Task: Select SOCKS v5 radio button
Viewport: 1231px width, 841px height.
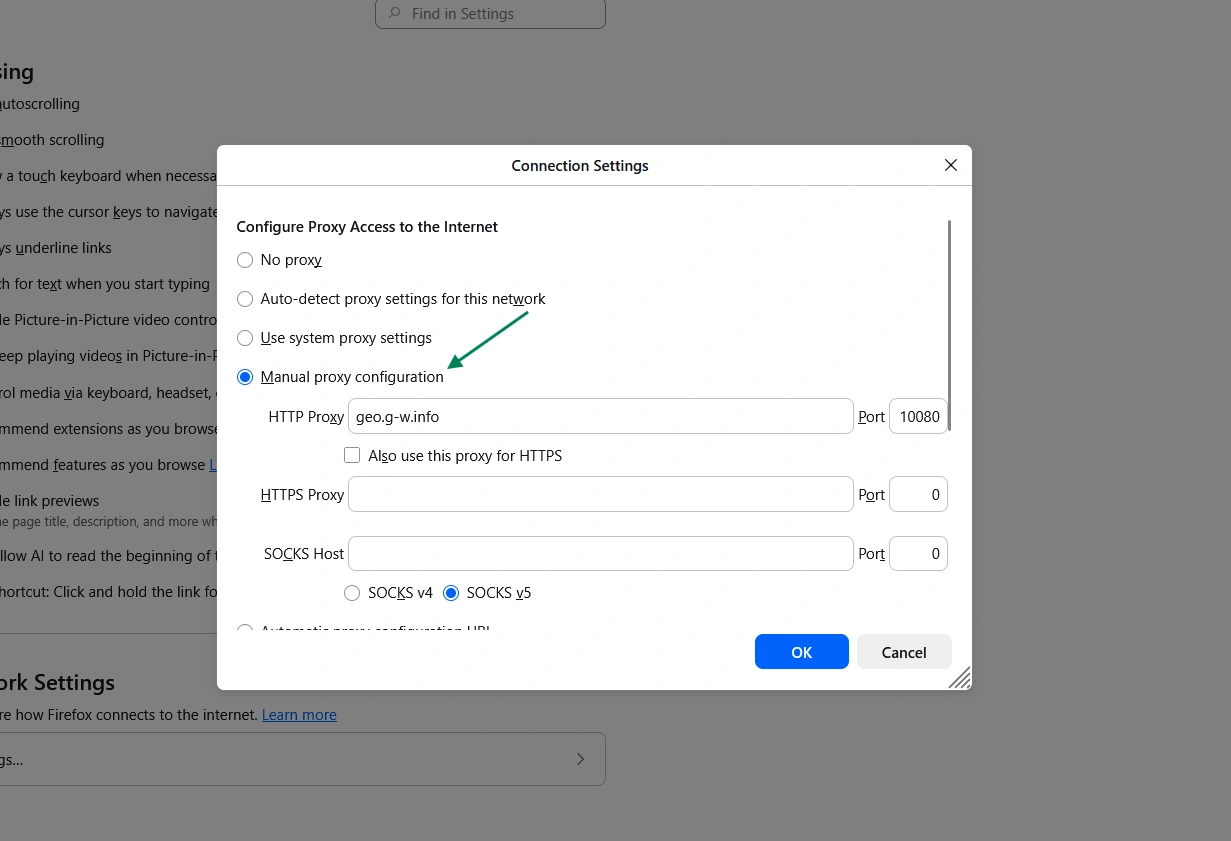Action: tap(451, 593)
